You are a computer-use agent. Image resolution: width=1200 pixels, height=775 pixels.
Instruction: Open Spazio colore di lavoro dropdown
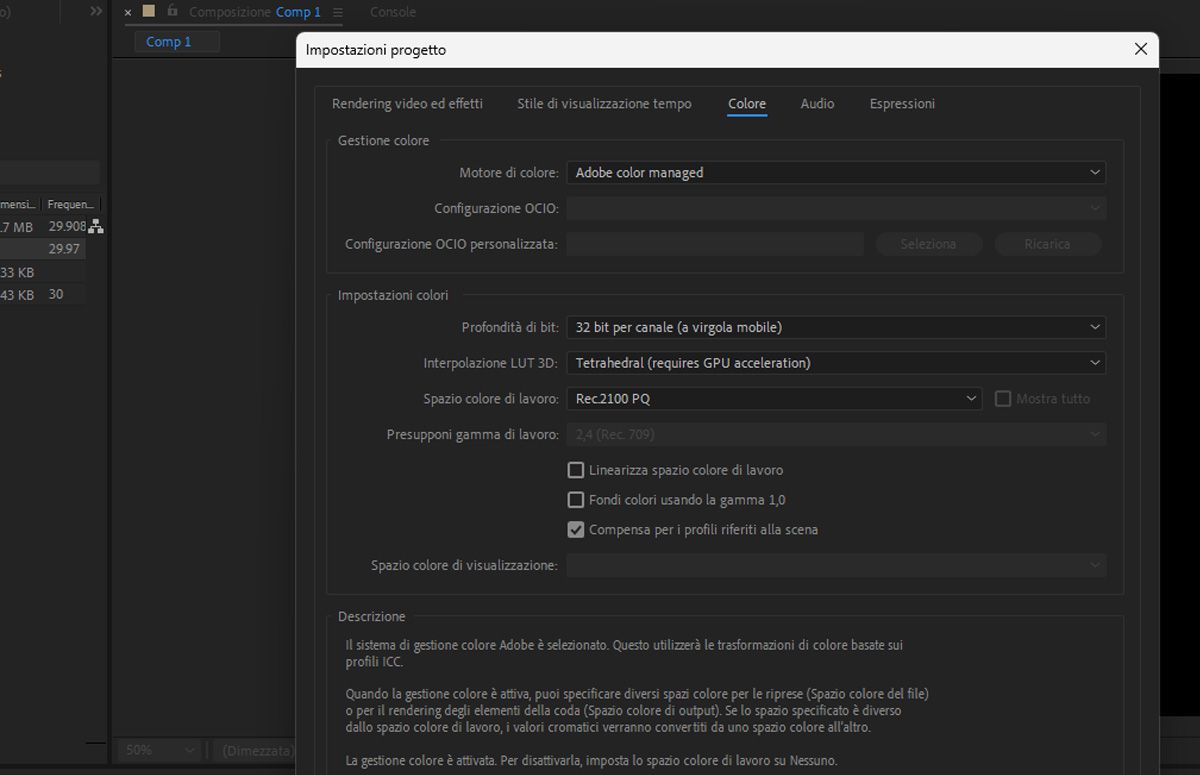coord(775,399)
